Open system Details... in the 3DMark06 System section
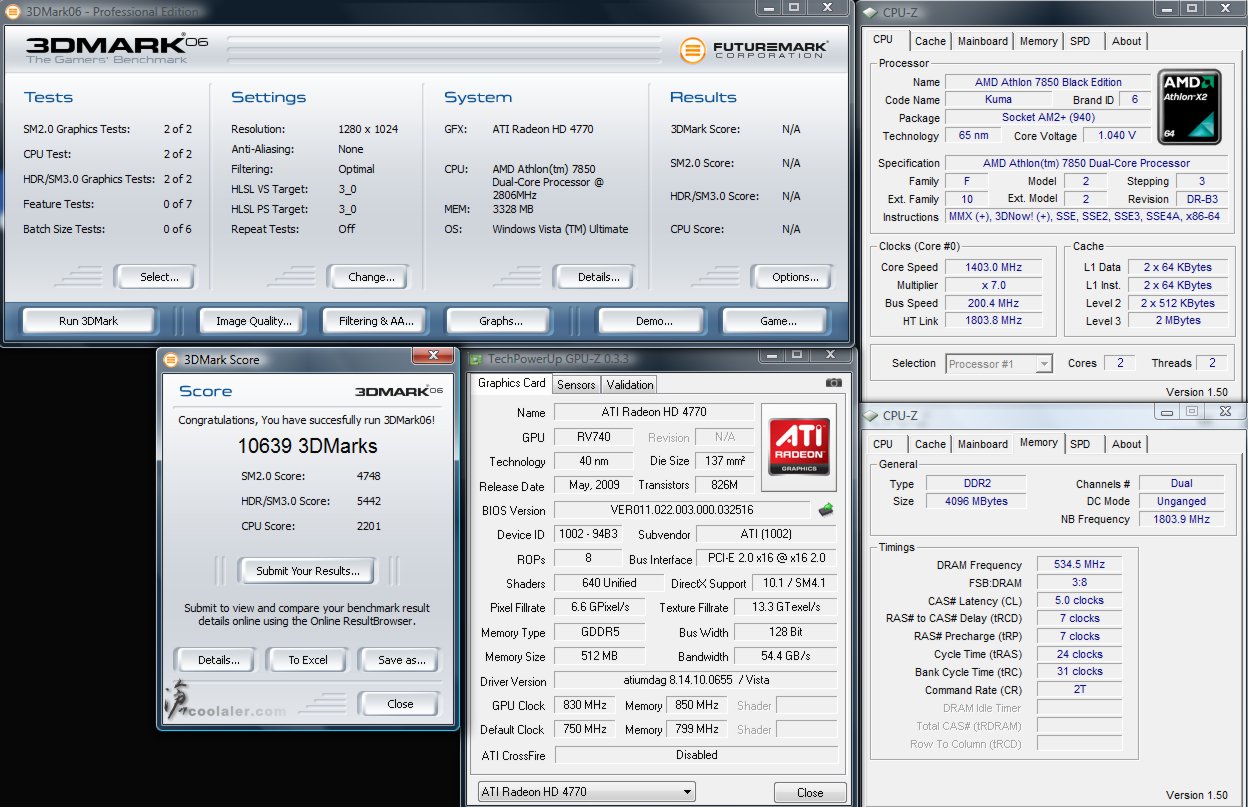 click(595, 277)
